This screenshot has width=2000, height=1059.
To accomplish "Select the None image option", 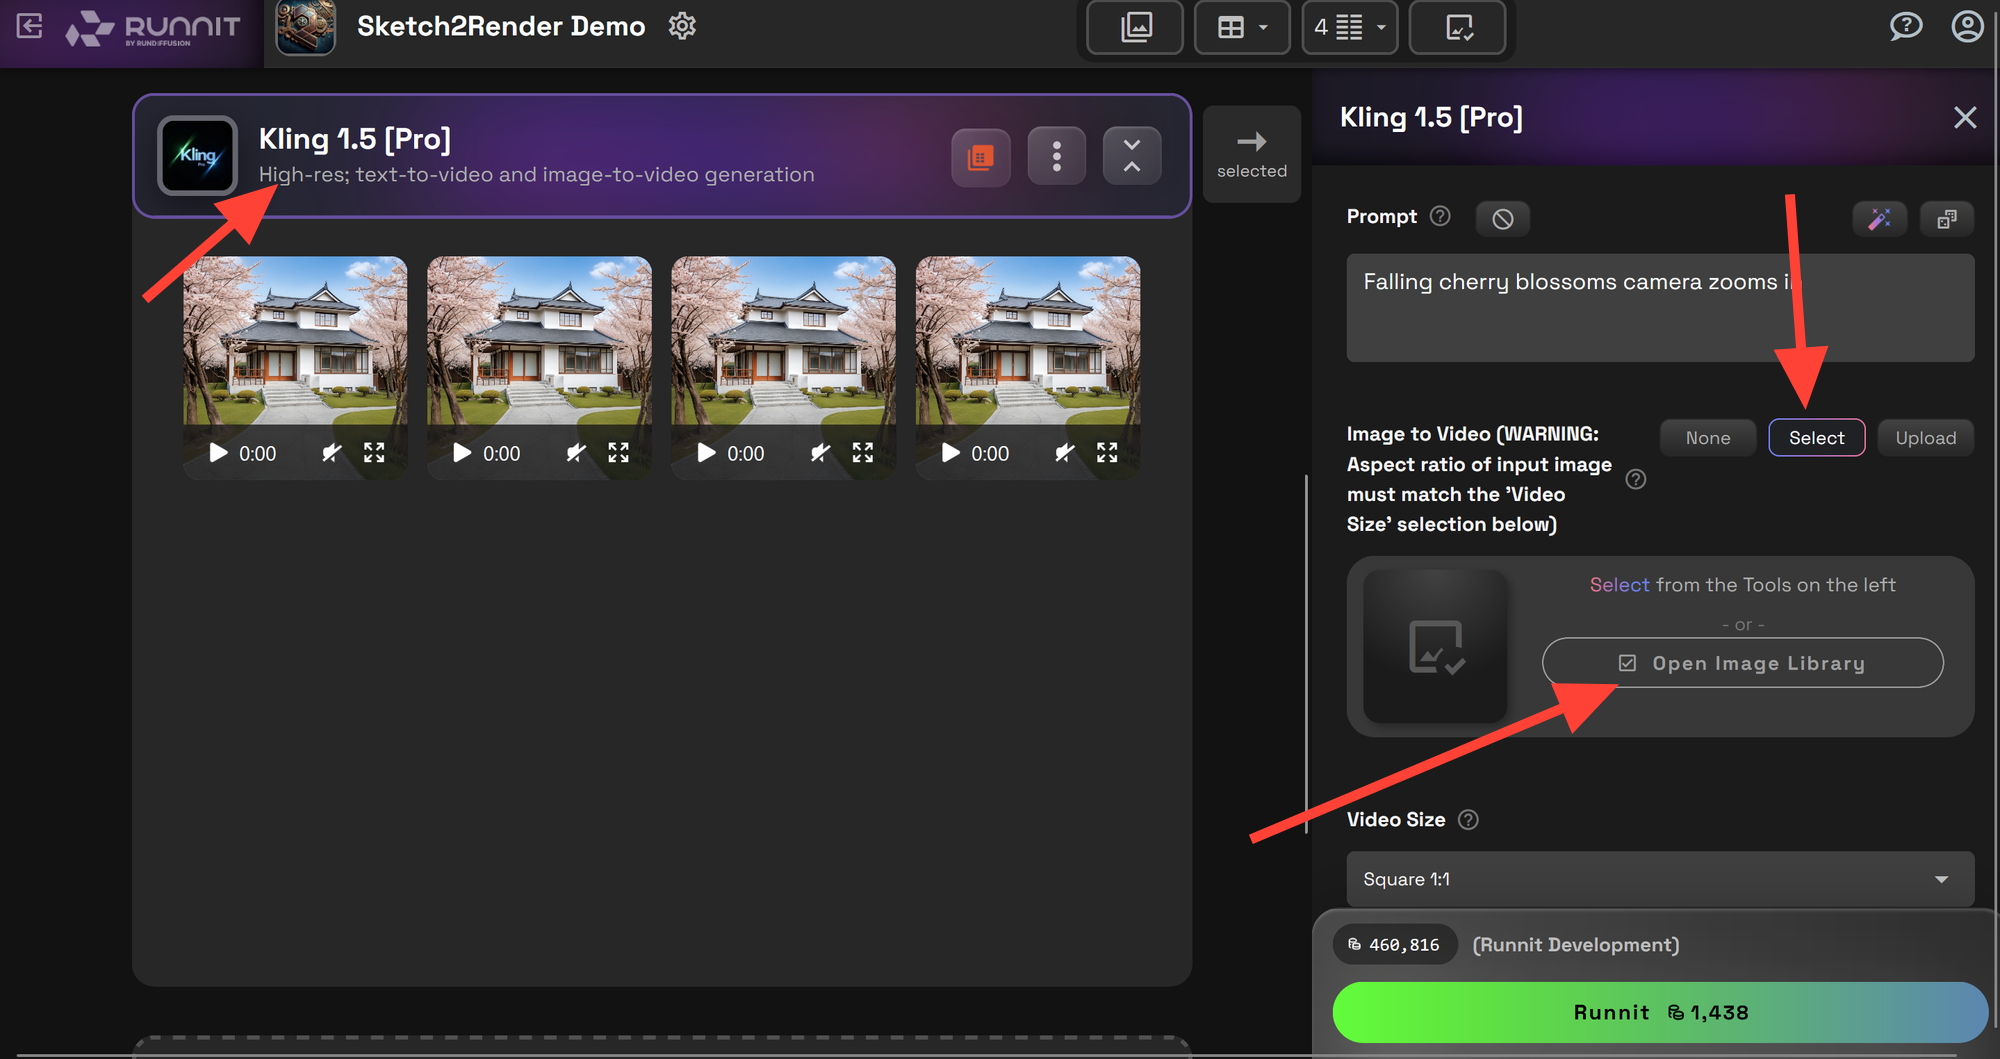I will point(1707,438).
